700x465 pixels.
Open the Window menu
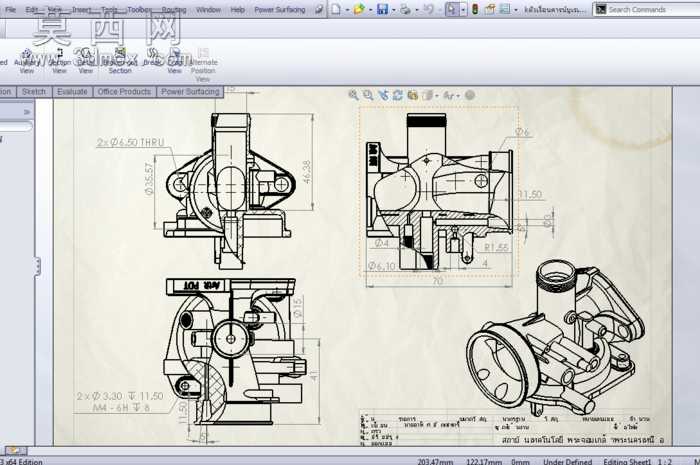tap(208, 9)
